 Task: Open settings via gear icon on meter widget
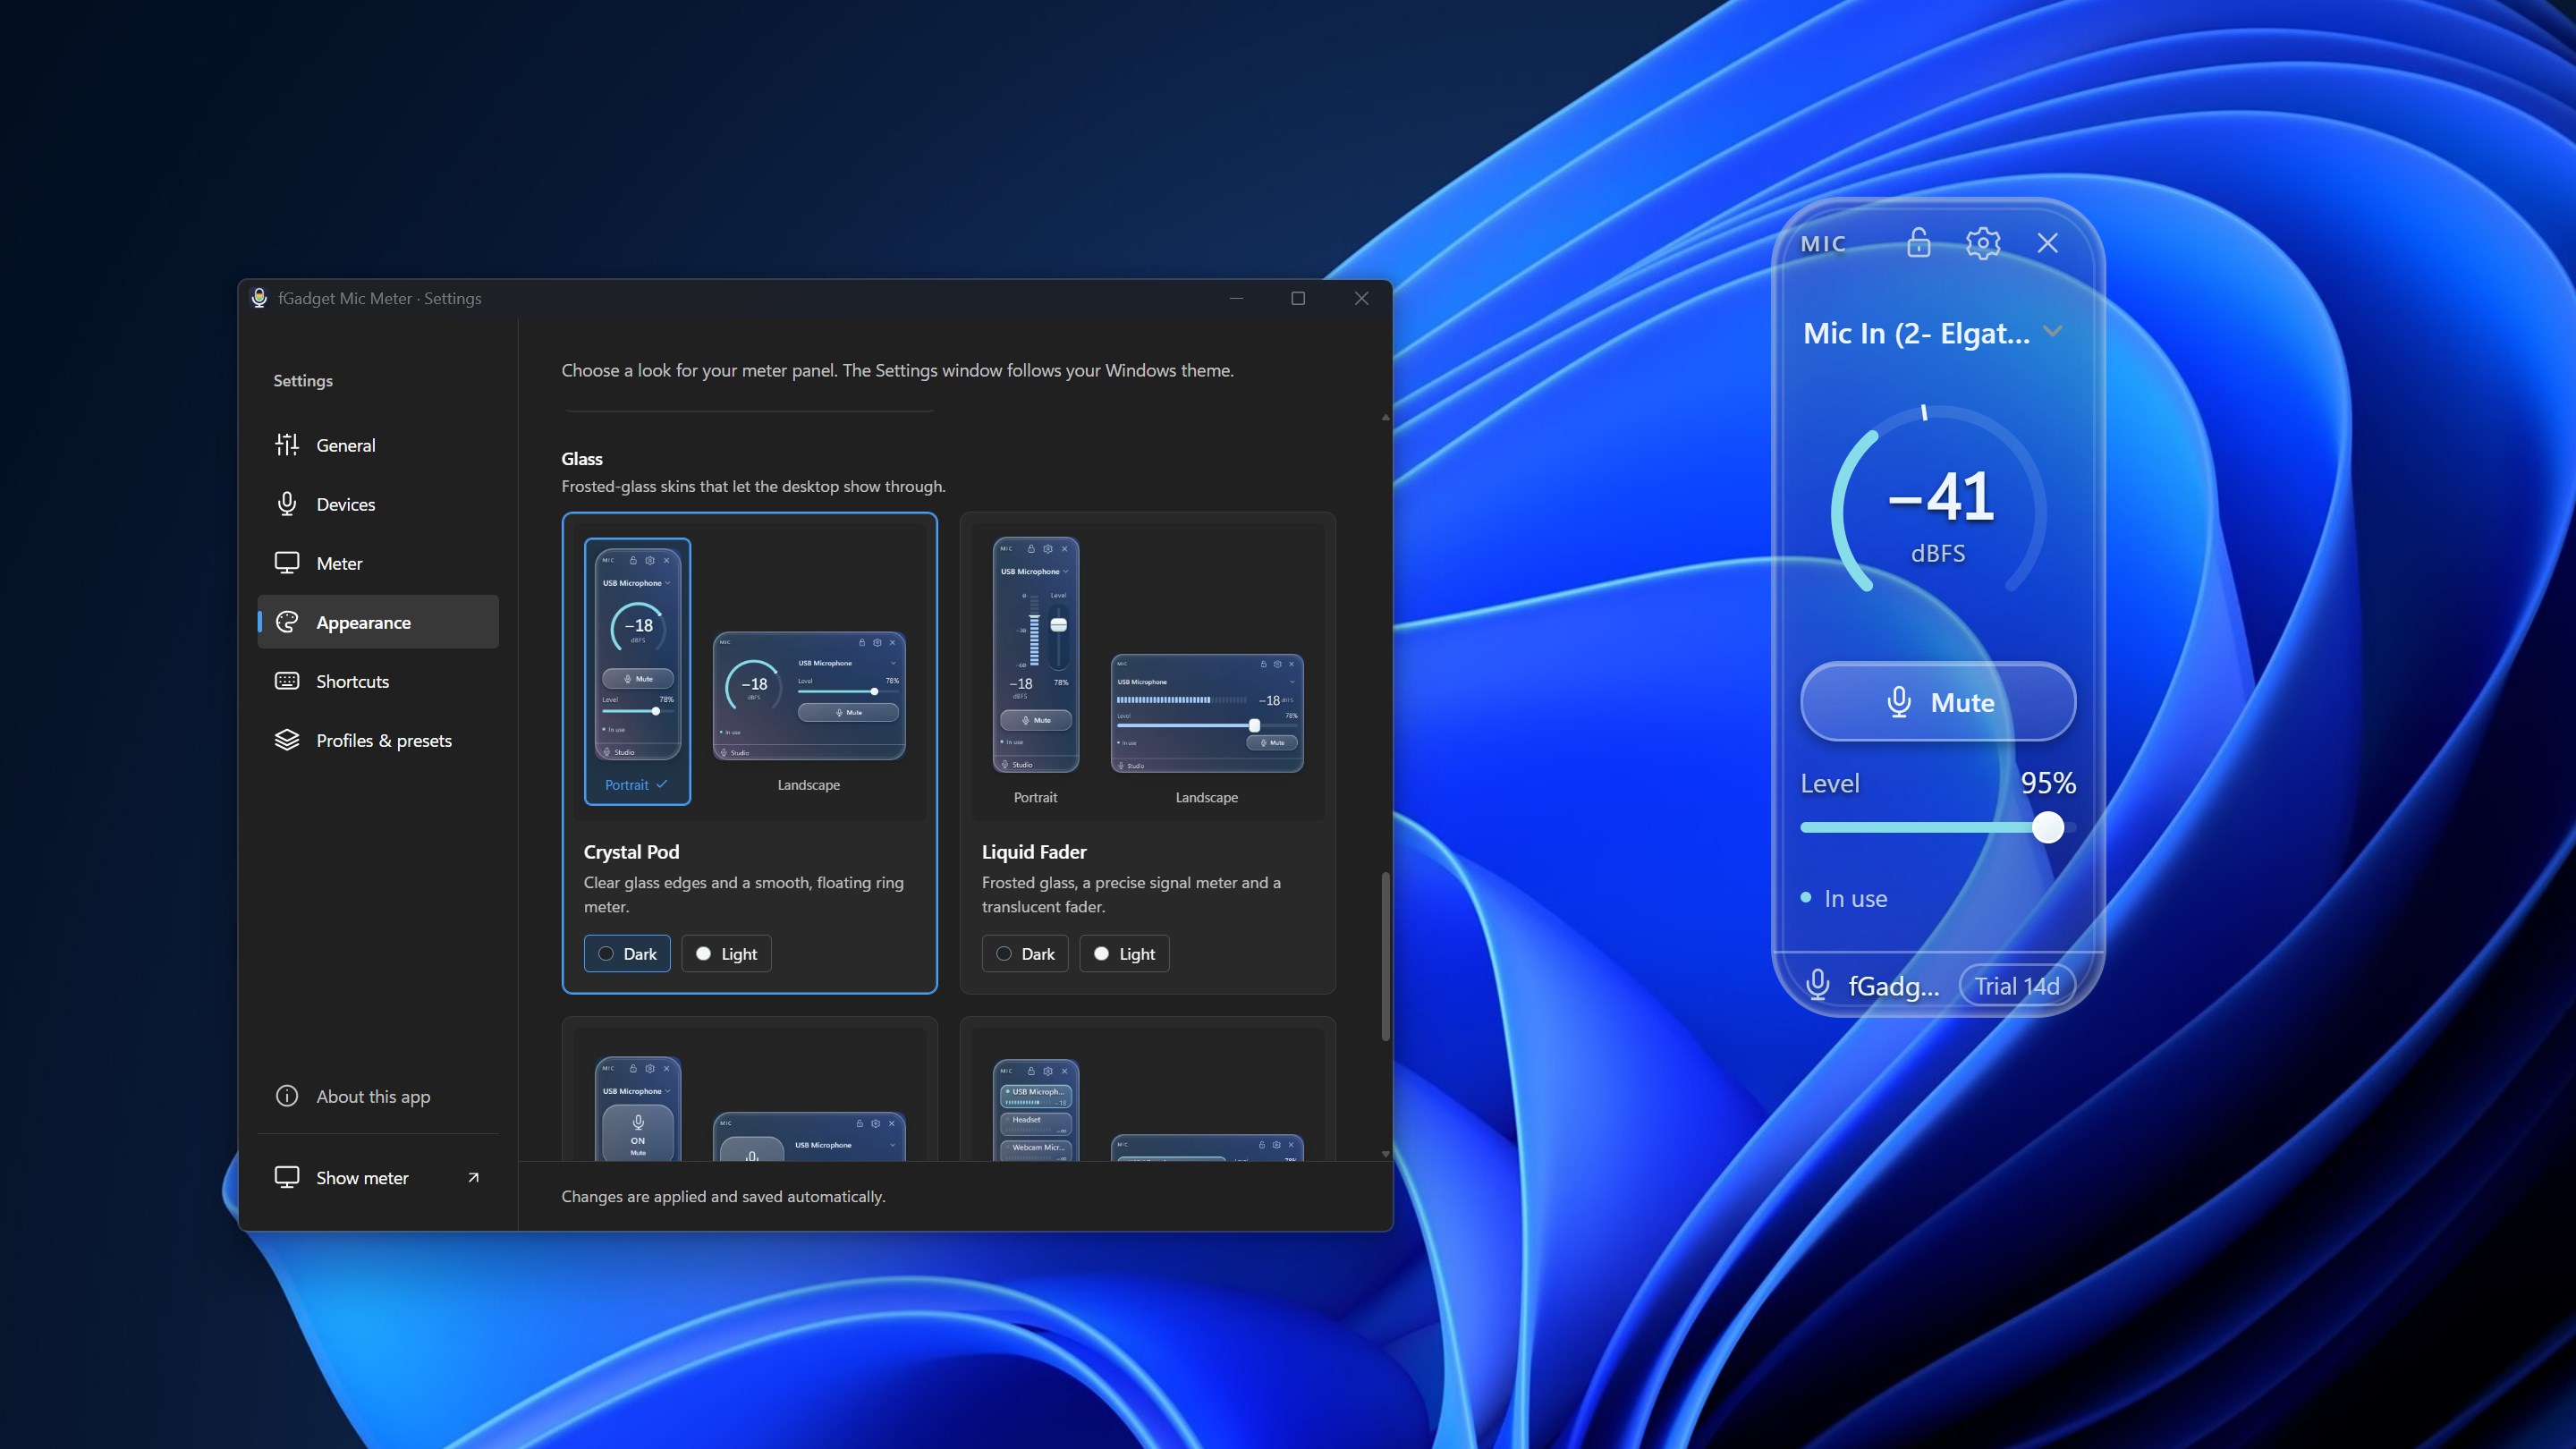tap(1983, 243)
